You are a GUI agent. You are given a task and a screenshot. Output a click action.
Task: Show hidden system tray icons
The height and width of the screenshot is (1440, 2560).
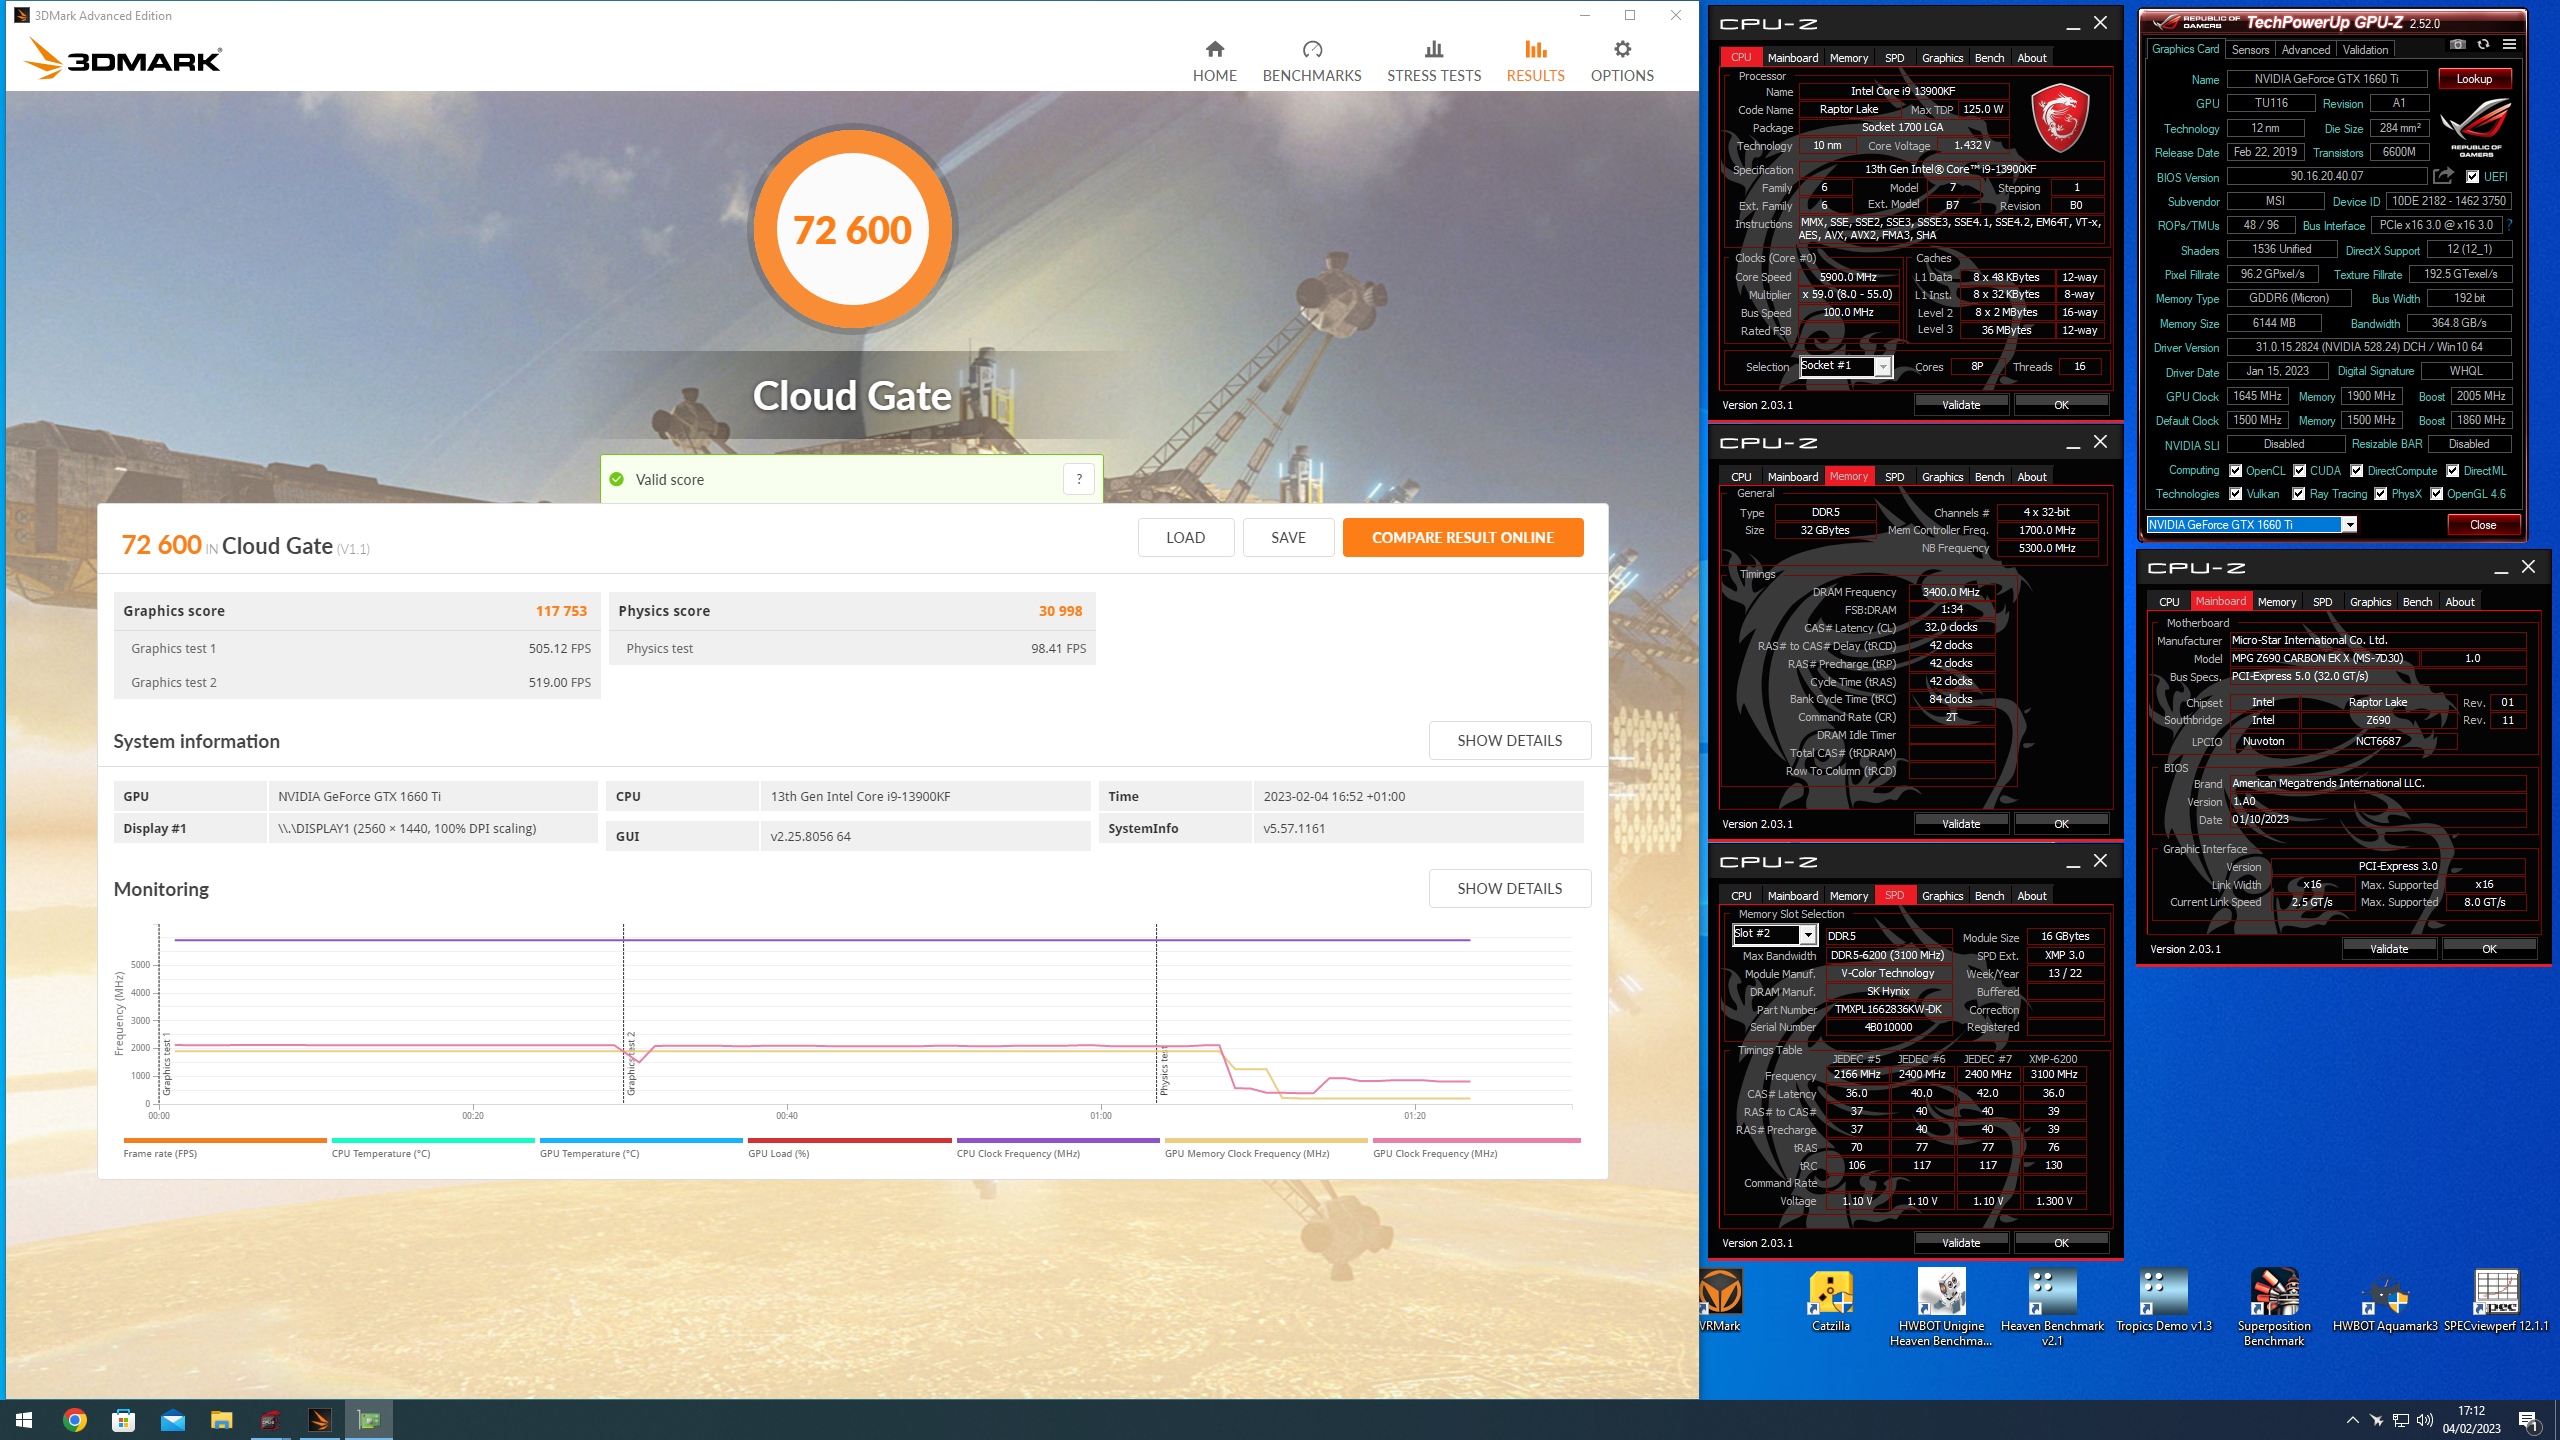(x=2352, y=1420)
